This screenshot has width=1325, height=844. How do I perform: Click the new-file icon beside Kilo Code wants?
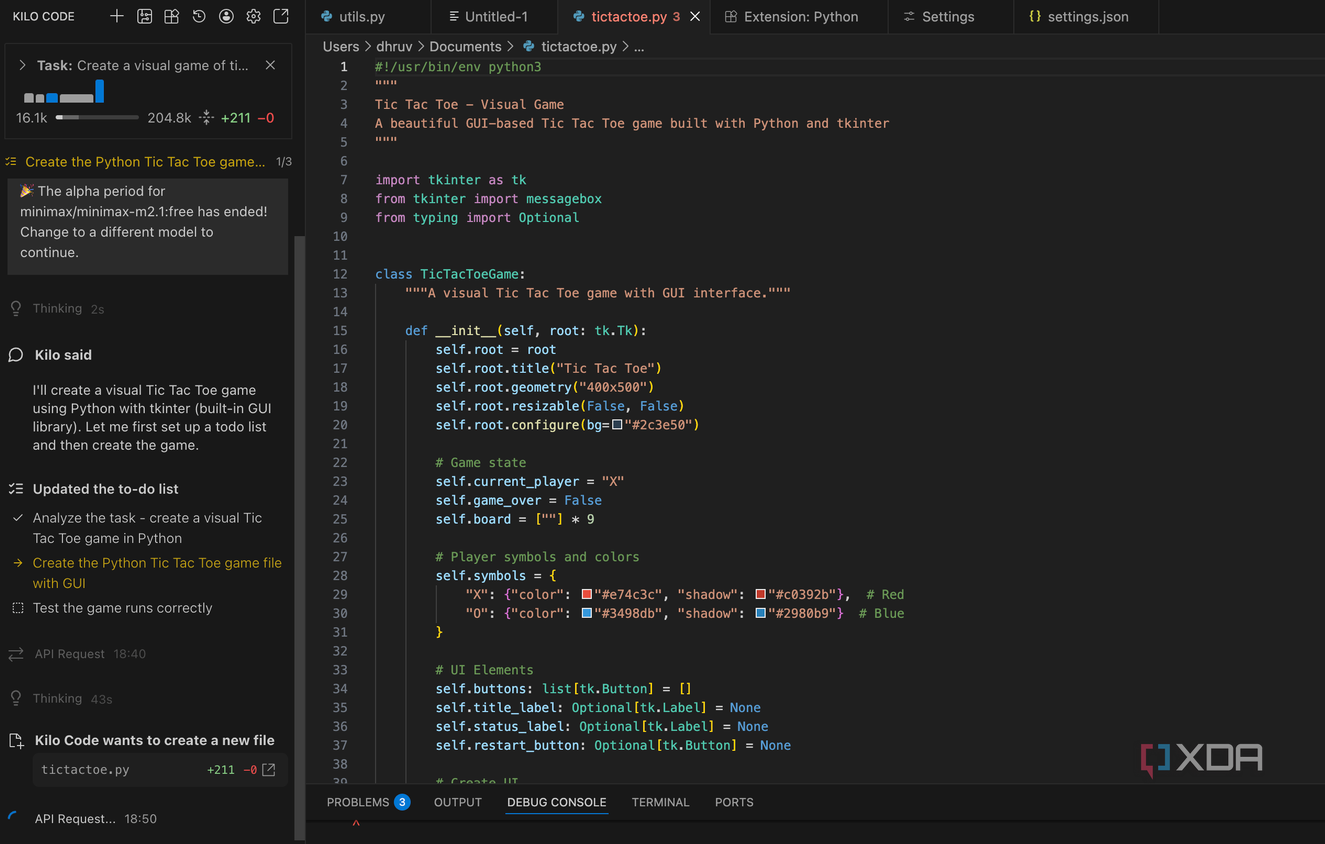coord(16,741)
